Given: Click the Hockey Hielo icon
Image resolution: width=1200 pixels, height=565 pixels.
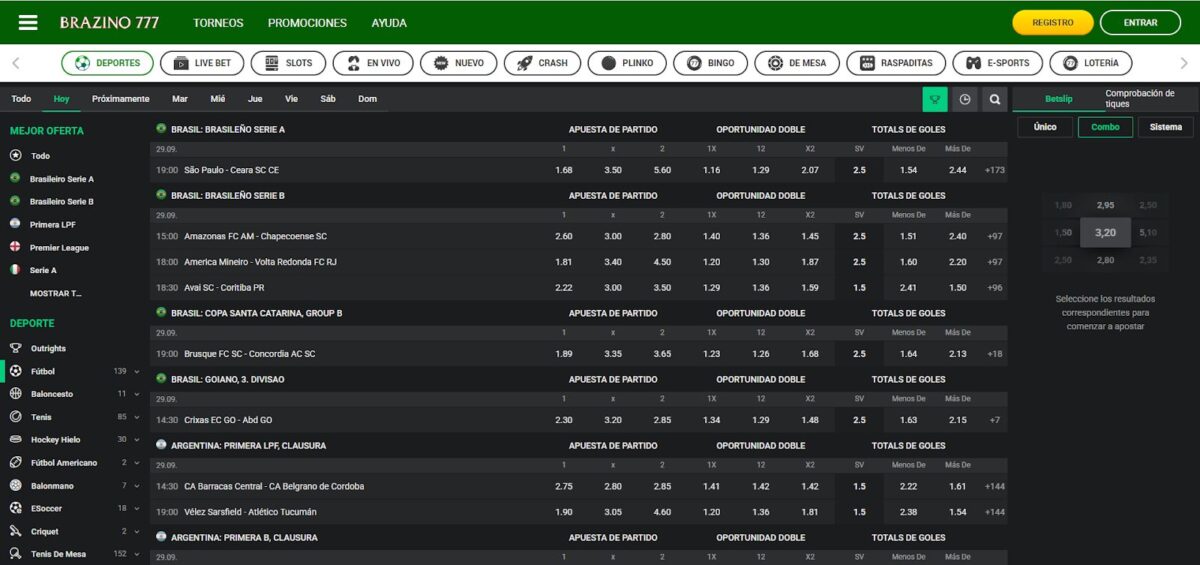Looking at the screenshot, I should [x=15, y=440].
